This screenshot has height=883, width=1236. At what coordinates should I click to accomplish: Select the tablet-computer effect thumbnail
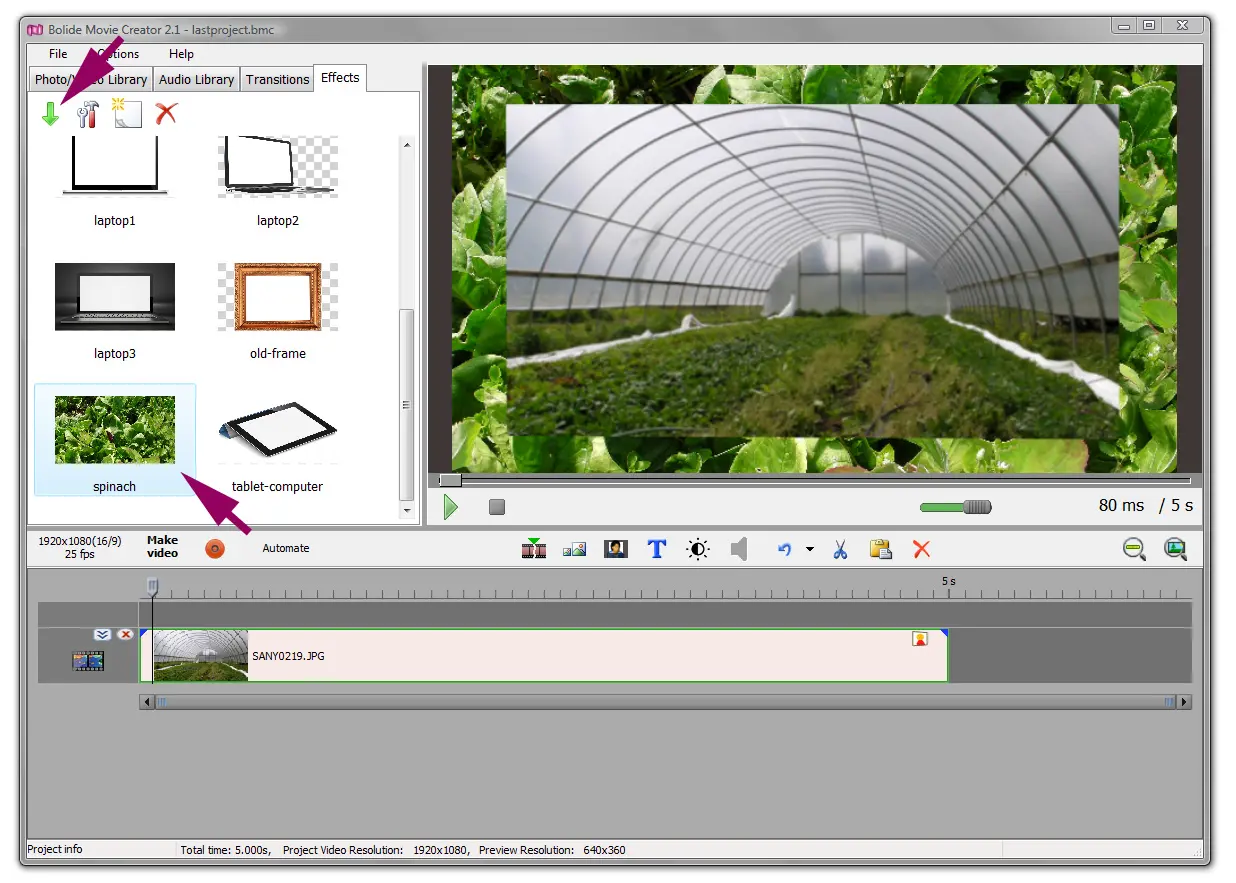pos(278,430)
